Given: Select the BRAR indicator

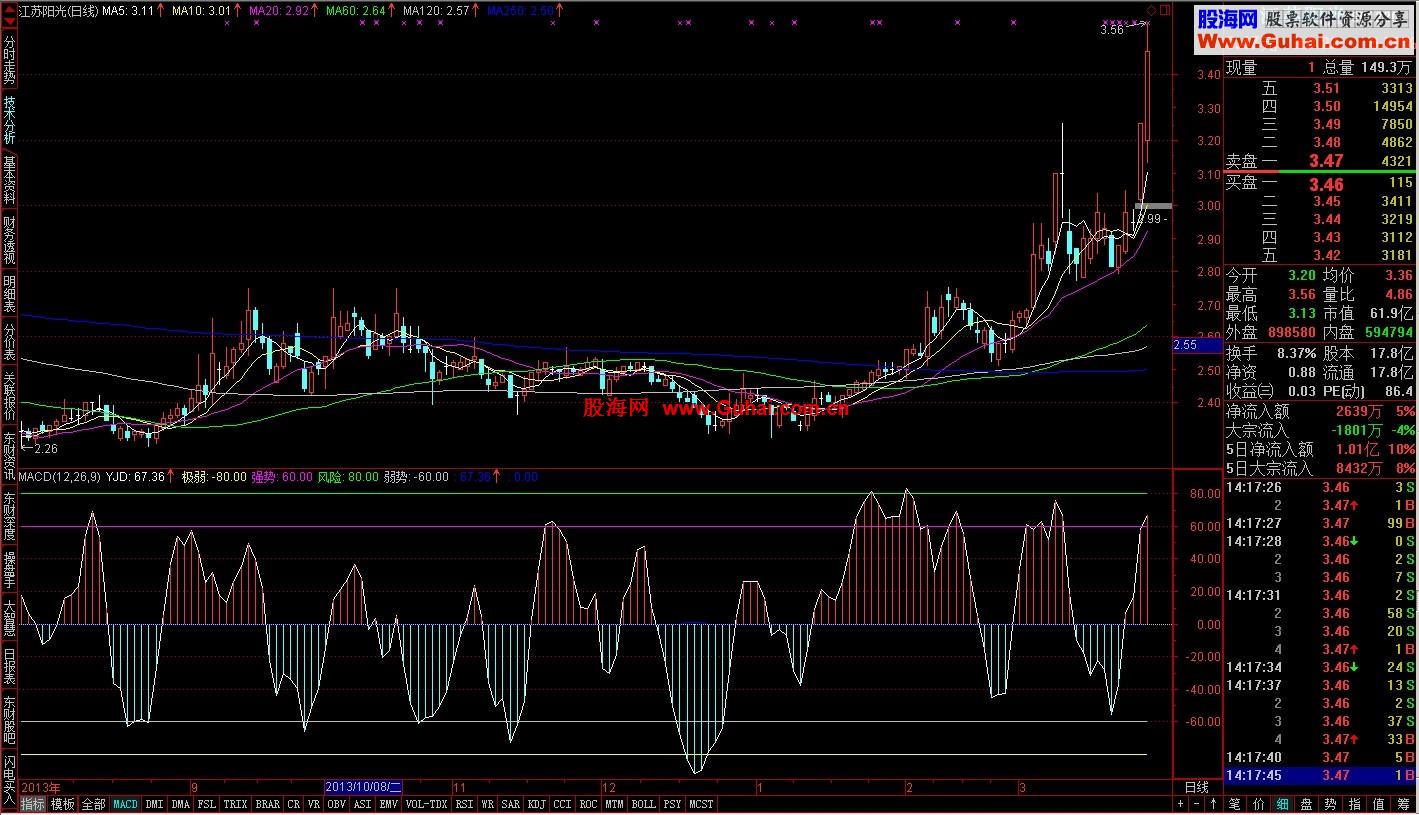Looking at the screenshot, I should click(267, 804).
